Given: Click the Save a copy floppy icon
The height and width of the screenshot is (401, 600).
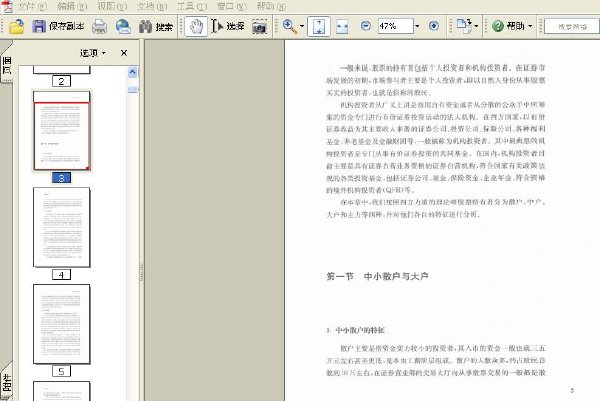Looking at the screenshot, I should [39, 26].
